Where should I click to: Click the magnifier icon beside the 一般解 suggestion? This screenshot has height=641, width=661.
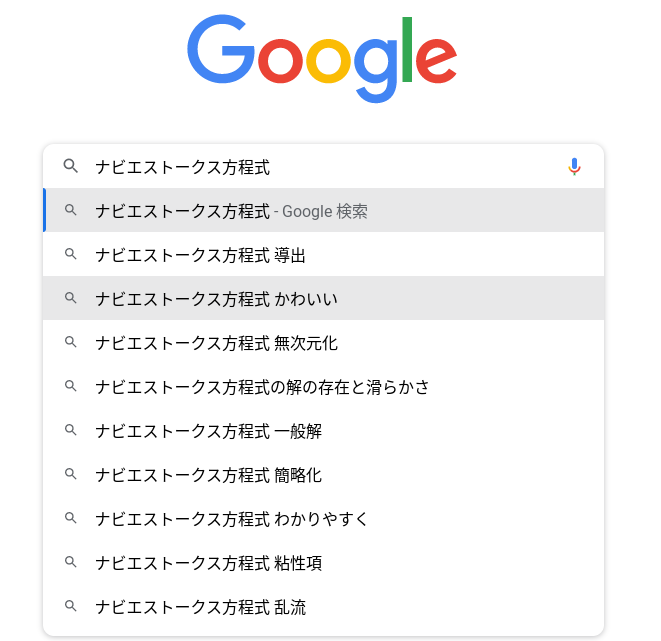(70, 431)
